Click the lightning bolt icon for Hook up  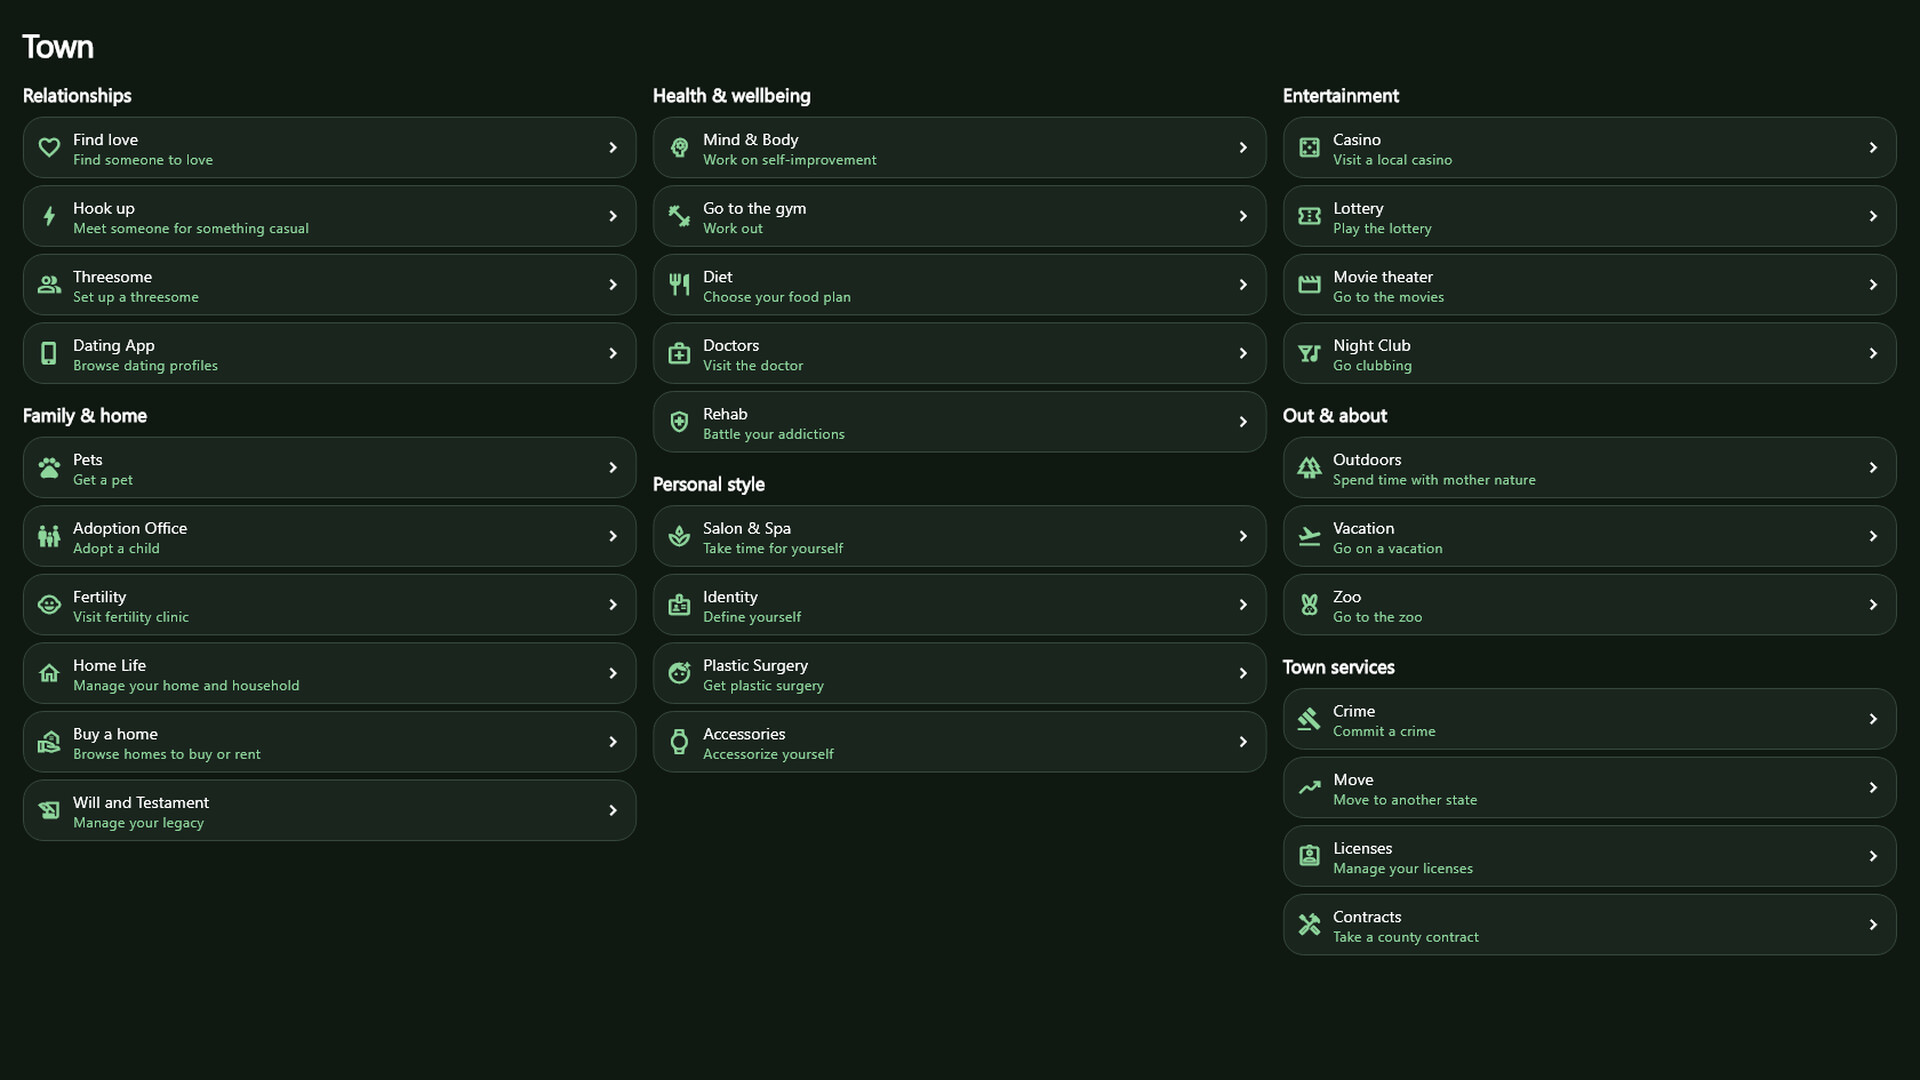(49, 216)
